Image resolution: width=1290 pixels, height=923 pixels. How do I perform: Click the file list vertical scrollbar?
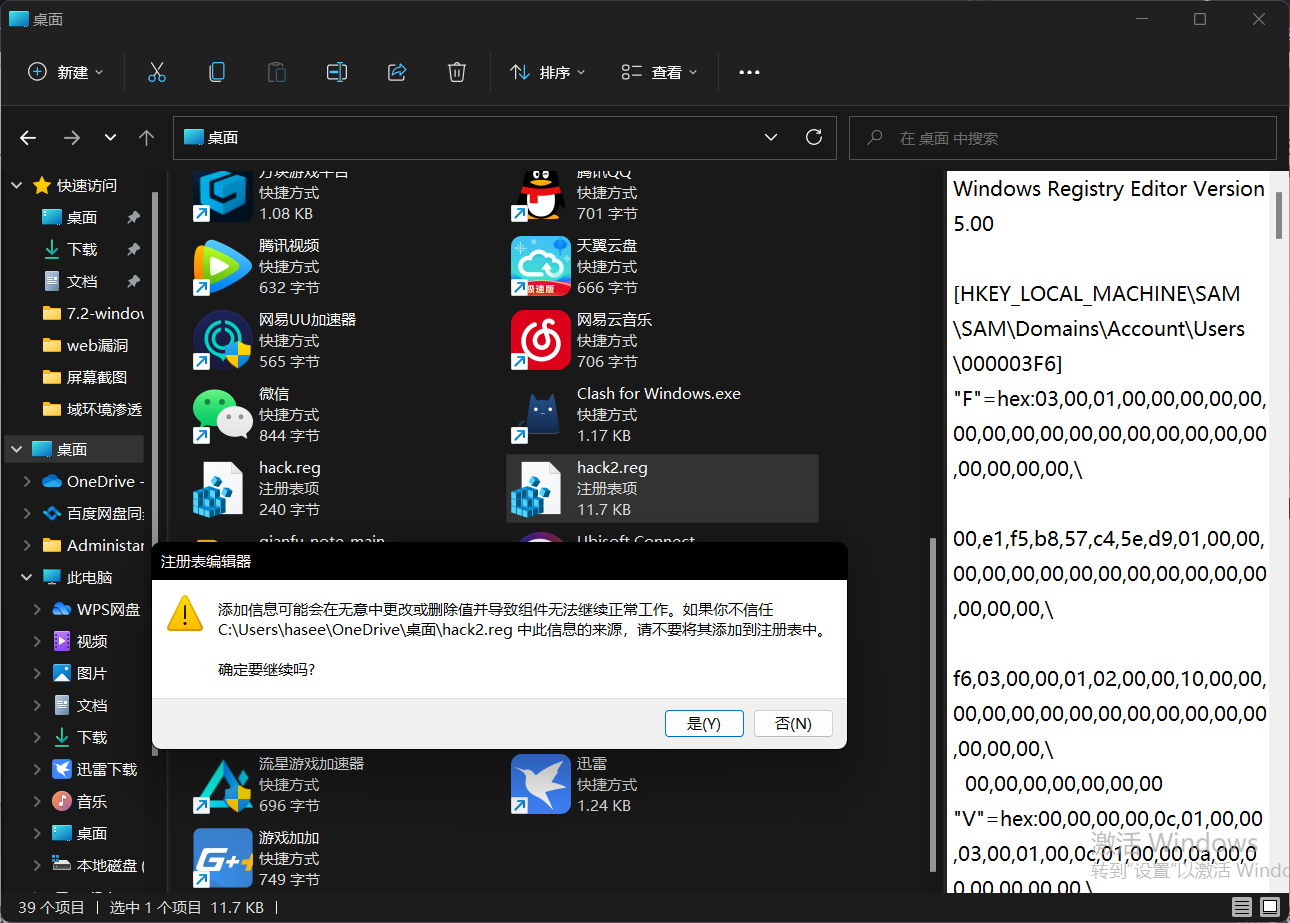point(932,704)
